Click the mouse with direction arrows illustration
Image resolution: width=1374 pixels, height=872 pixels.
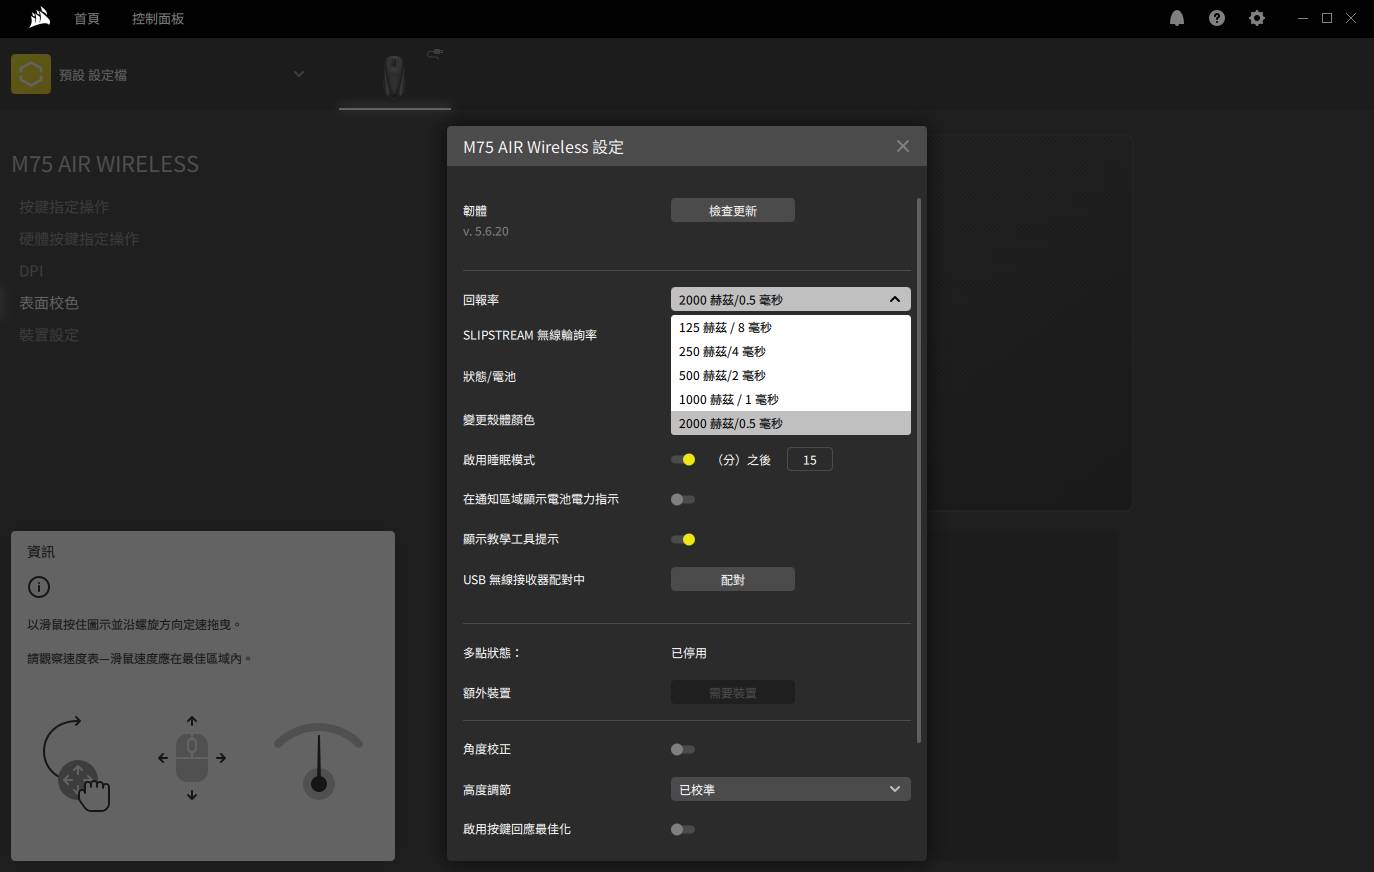192,758
